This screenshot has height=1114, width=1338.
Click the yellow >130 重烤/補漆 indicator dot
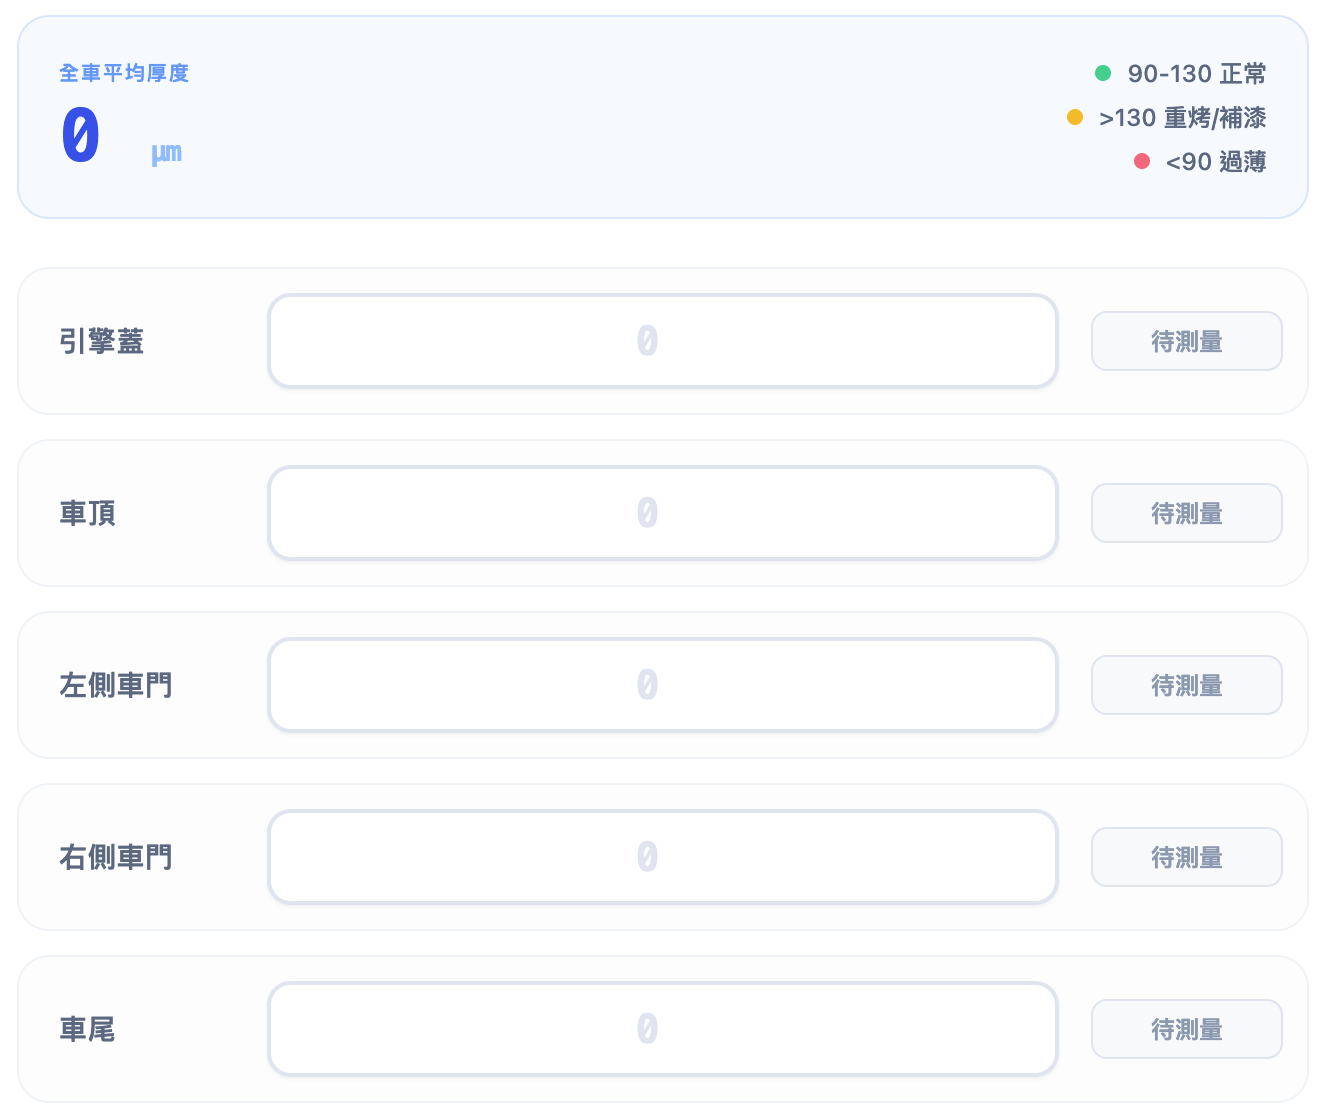coord(1074,117)
